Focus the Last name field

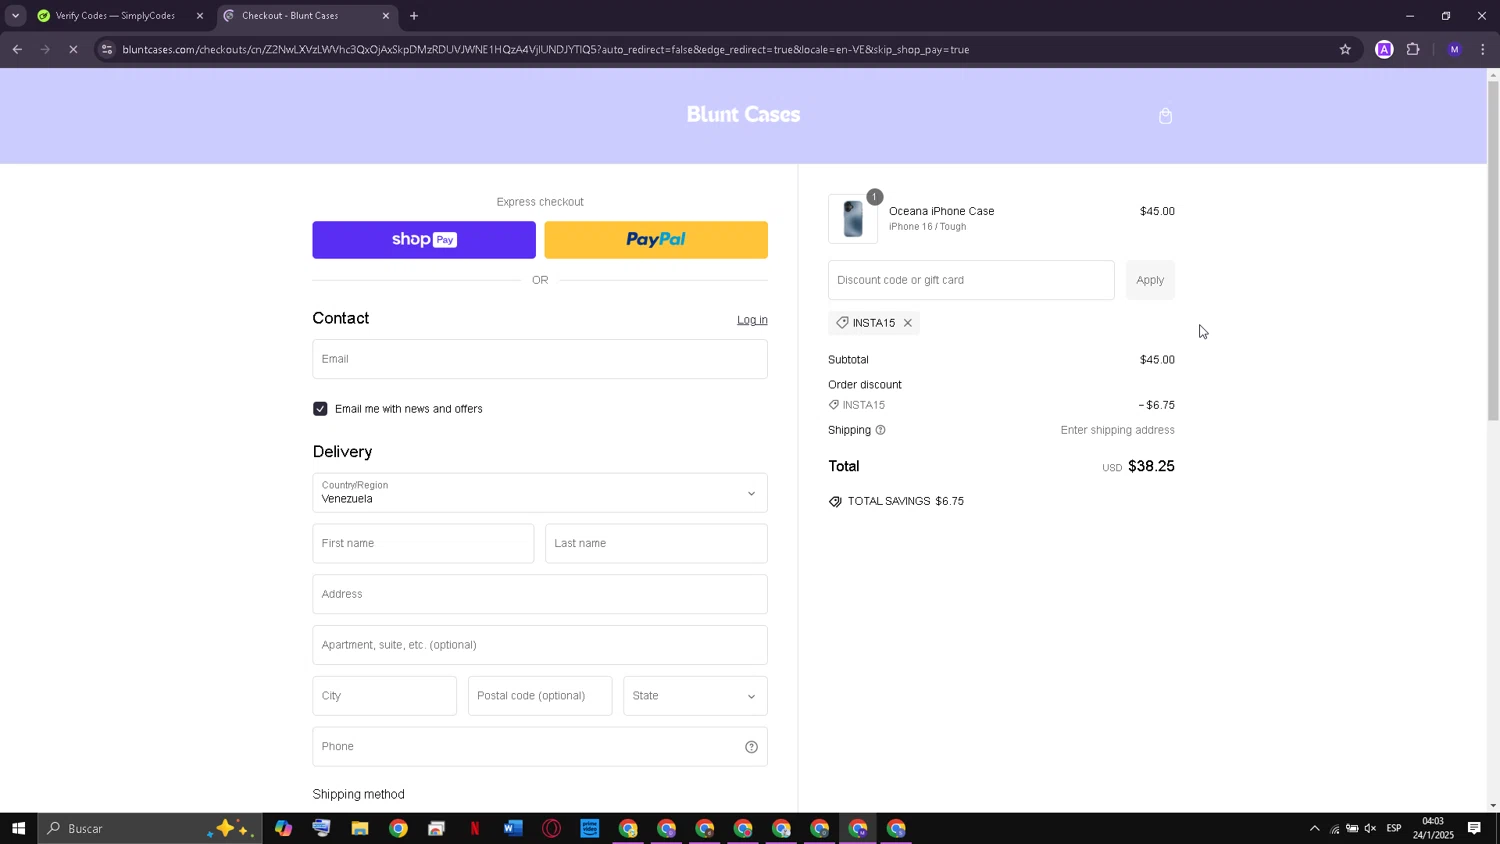point(656,544)
